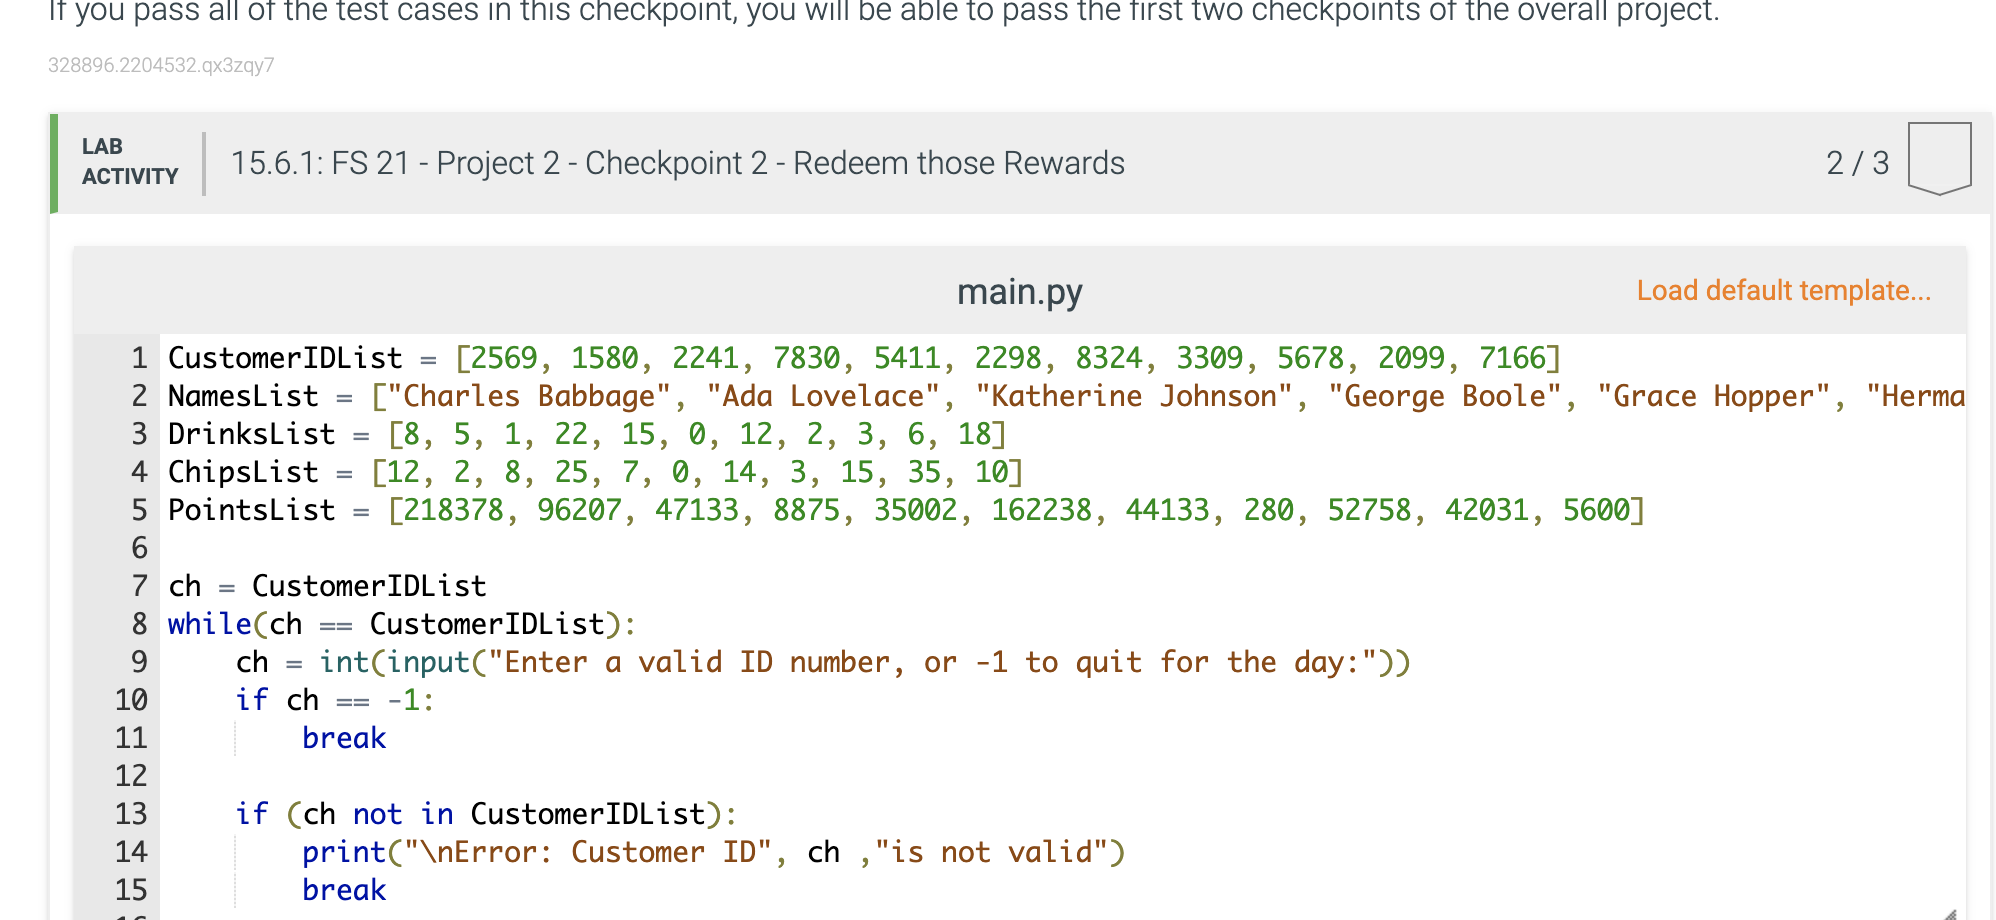Click the main.py editor header
1996x920 pixels.
(1019, 291)
